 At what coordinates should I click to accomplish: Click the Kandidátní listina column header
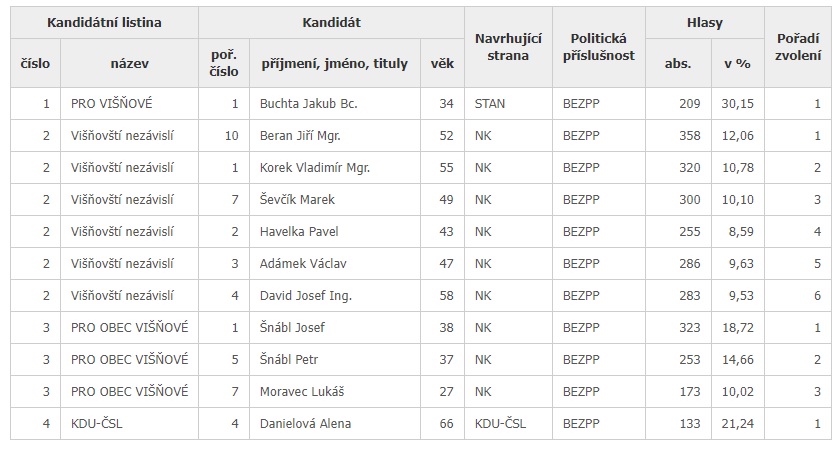104,22
